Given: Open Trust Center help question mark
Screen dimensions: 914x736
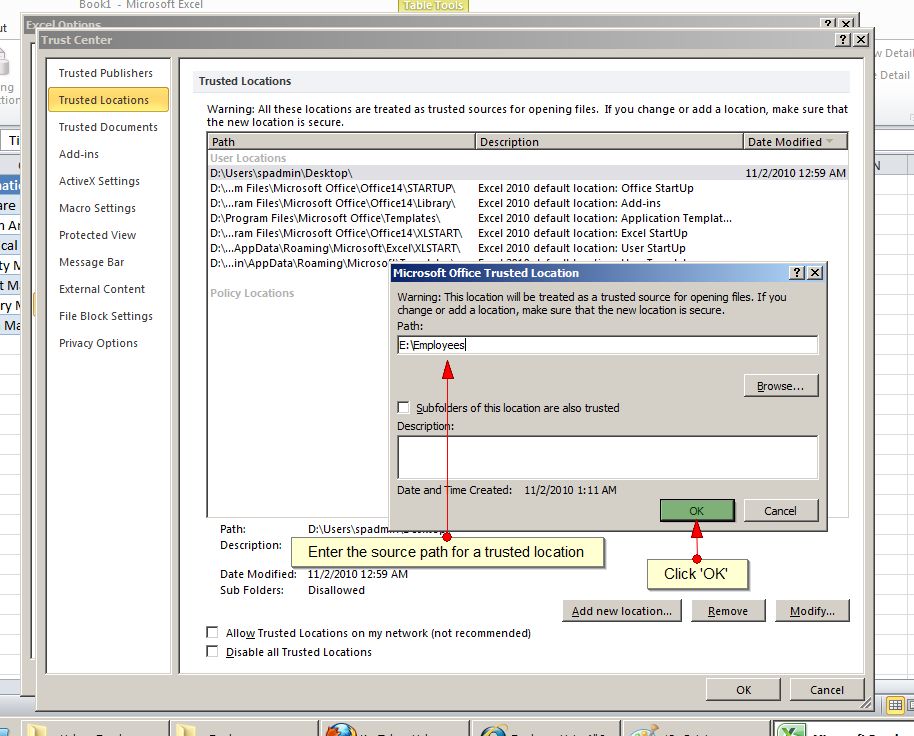Looking at the screenshot, I should pos(842,40).
